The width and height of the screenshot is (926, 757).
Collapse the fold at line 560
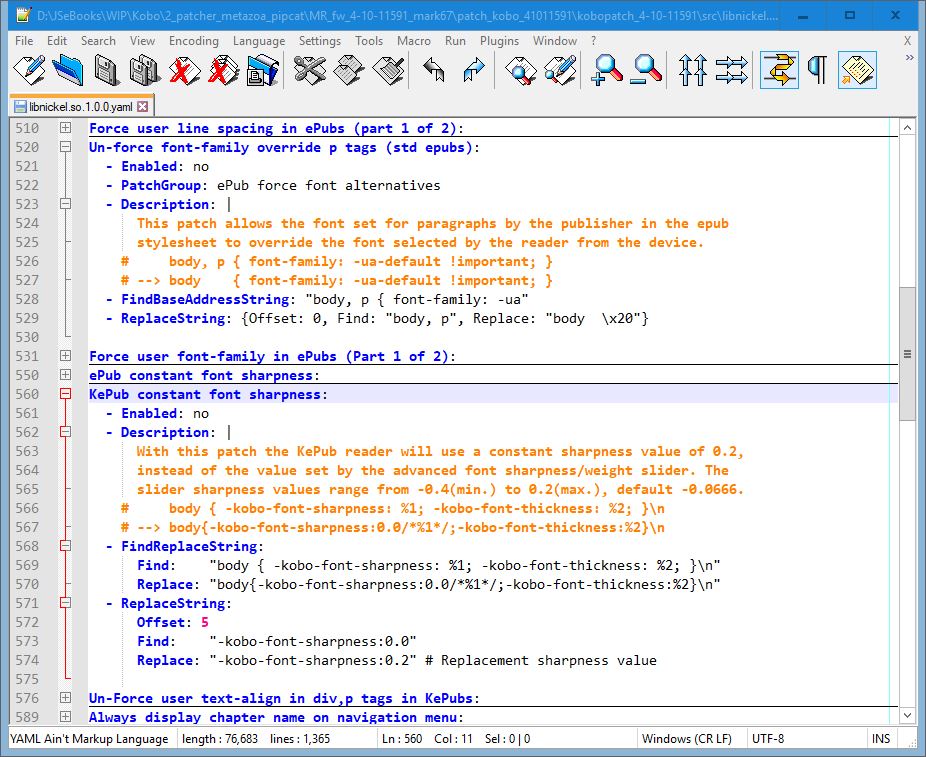click(x=65, y=394)
